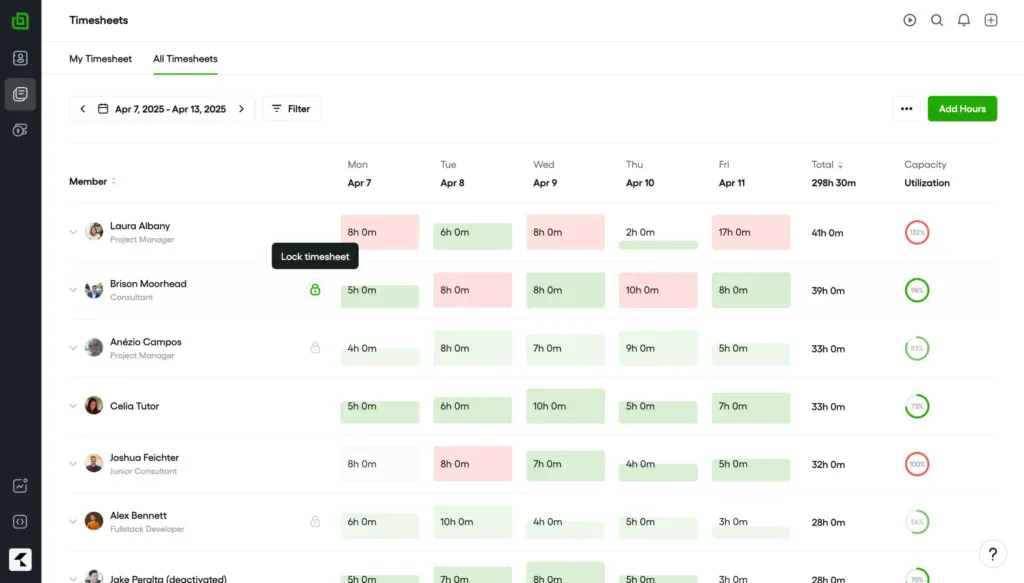Toggle the lock for Anézio Campos

[x=315, y=348]
